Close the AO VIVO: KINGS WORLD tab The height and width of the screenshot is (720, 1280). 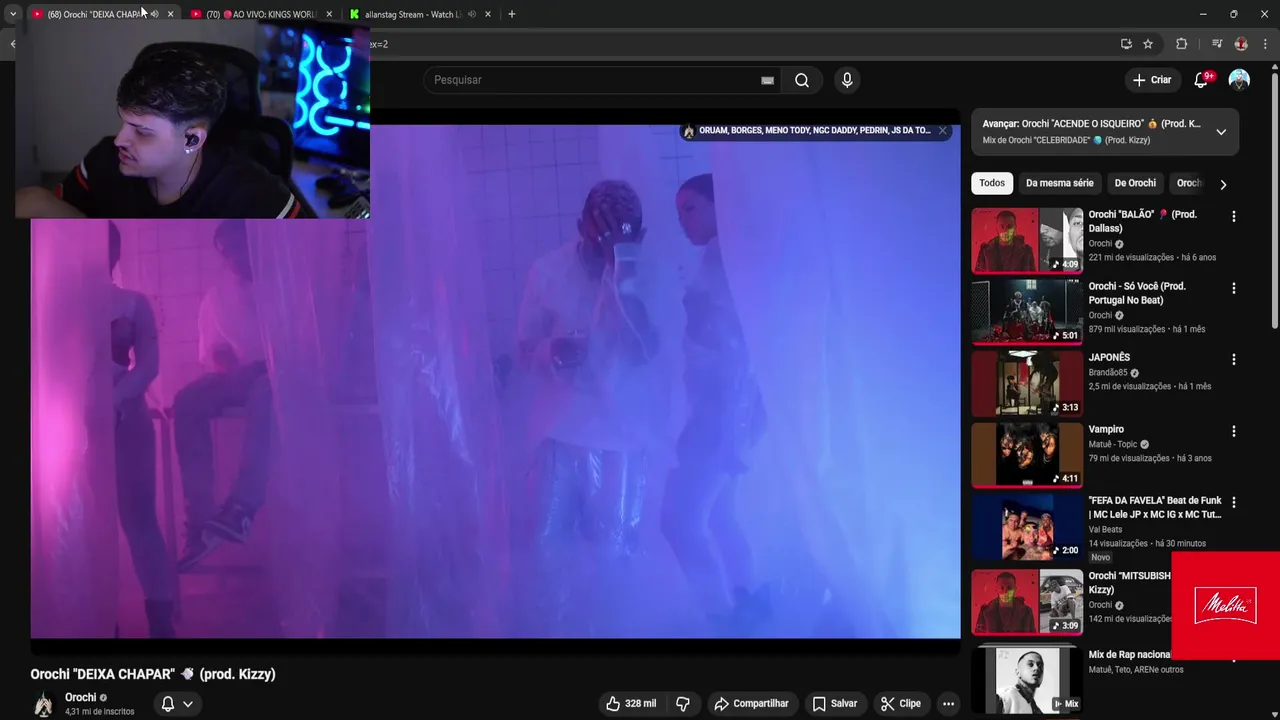pos(329,14)
